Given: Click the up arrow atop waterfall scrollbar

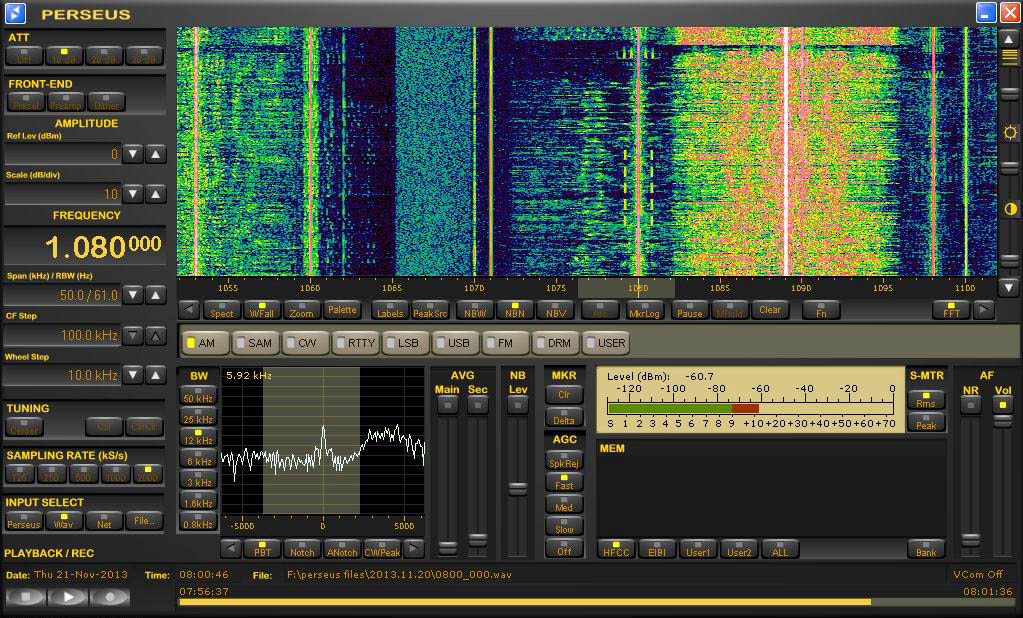Looking at the screenshot, I should pos(1009,39).
